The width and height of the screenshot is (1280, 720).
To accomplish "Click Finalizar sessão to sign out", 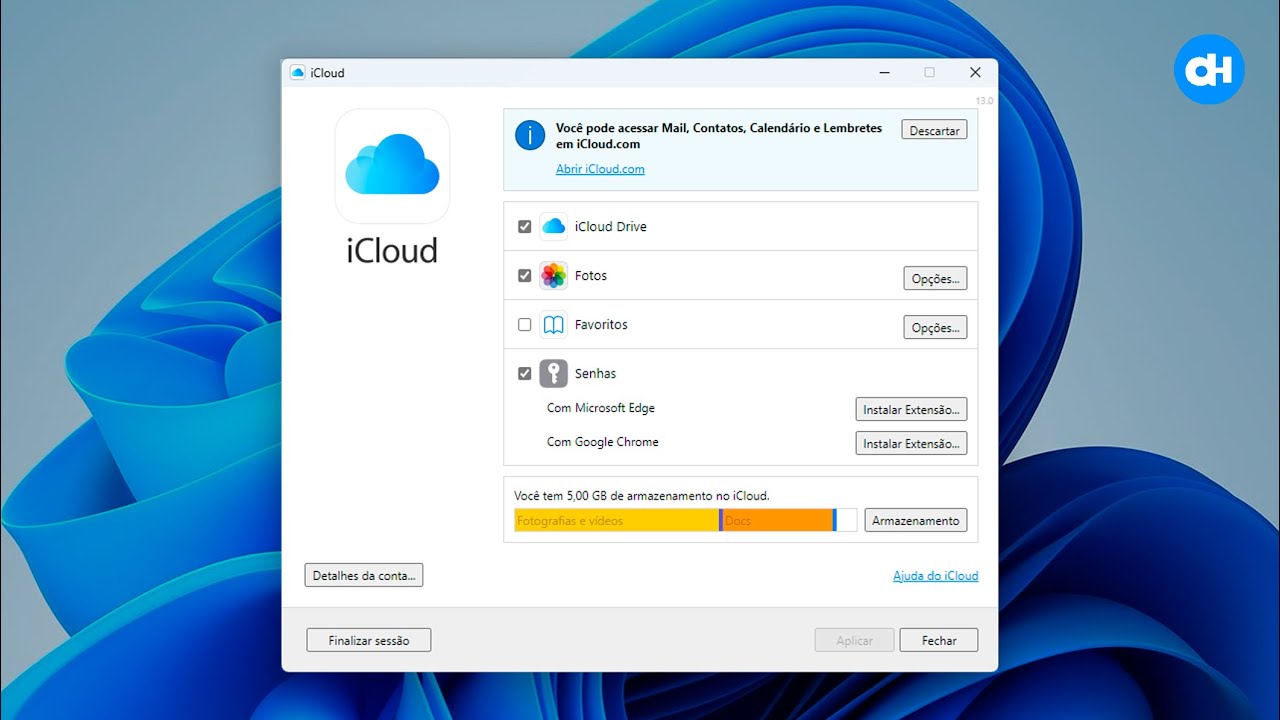I will pyautogui.click(x=369, y=640).
